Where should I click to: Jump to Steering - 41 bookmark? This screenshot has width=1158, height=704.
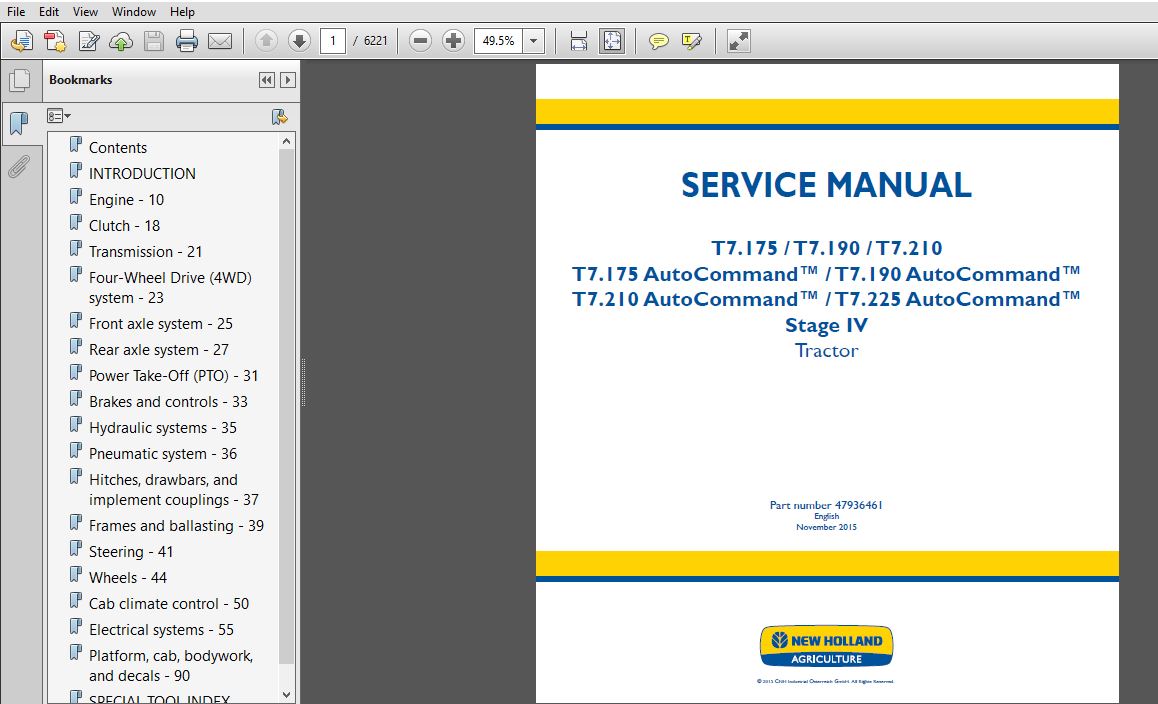tap(131, 552)
